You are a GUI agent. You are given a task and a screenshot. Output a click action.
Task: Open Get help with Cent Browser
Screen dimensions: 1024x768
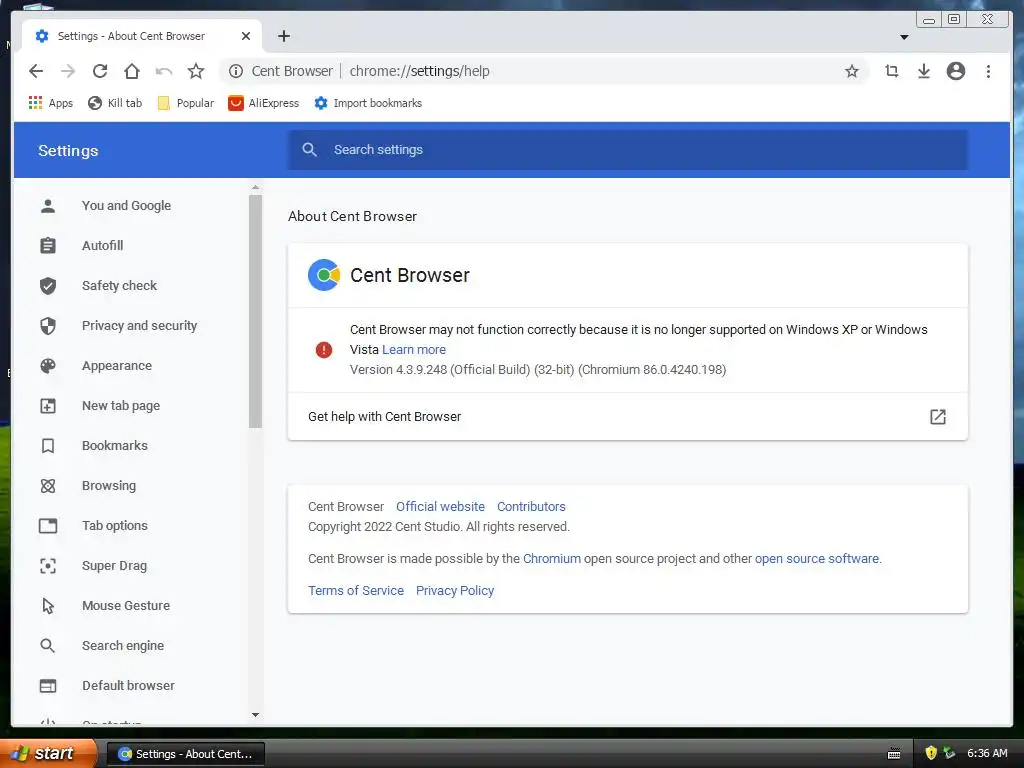(628, 417)
